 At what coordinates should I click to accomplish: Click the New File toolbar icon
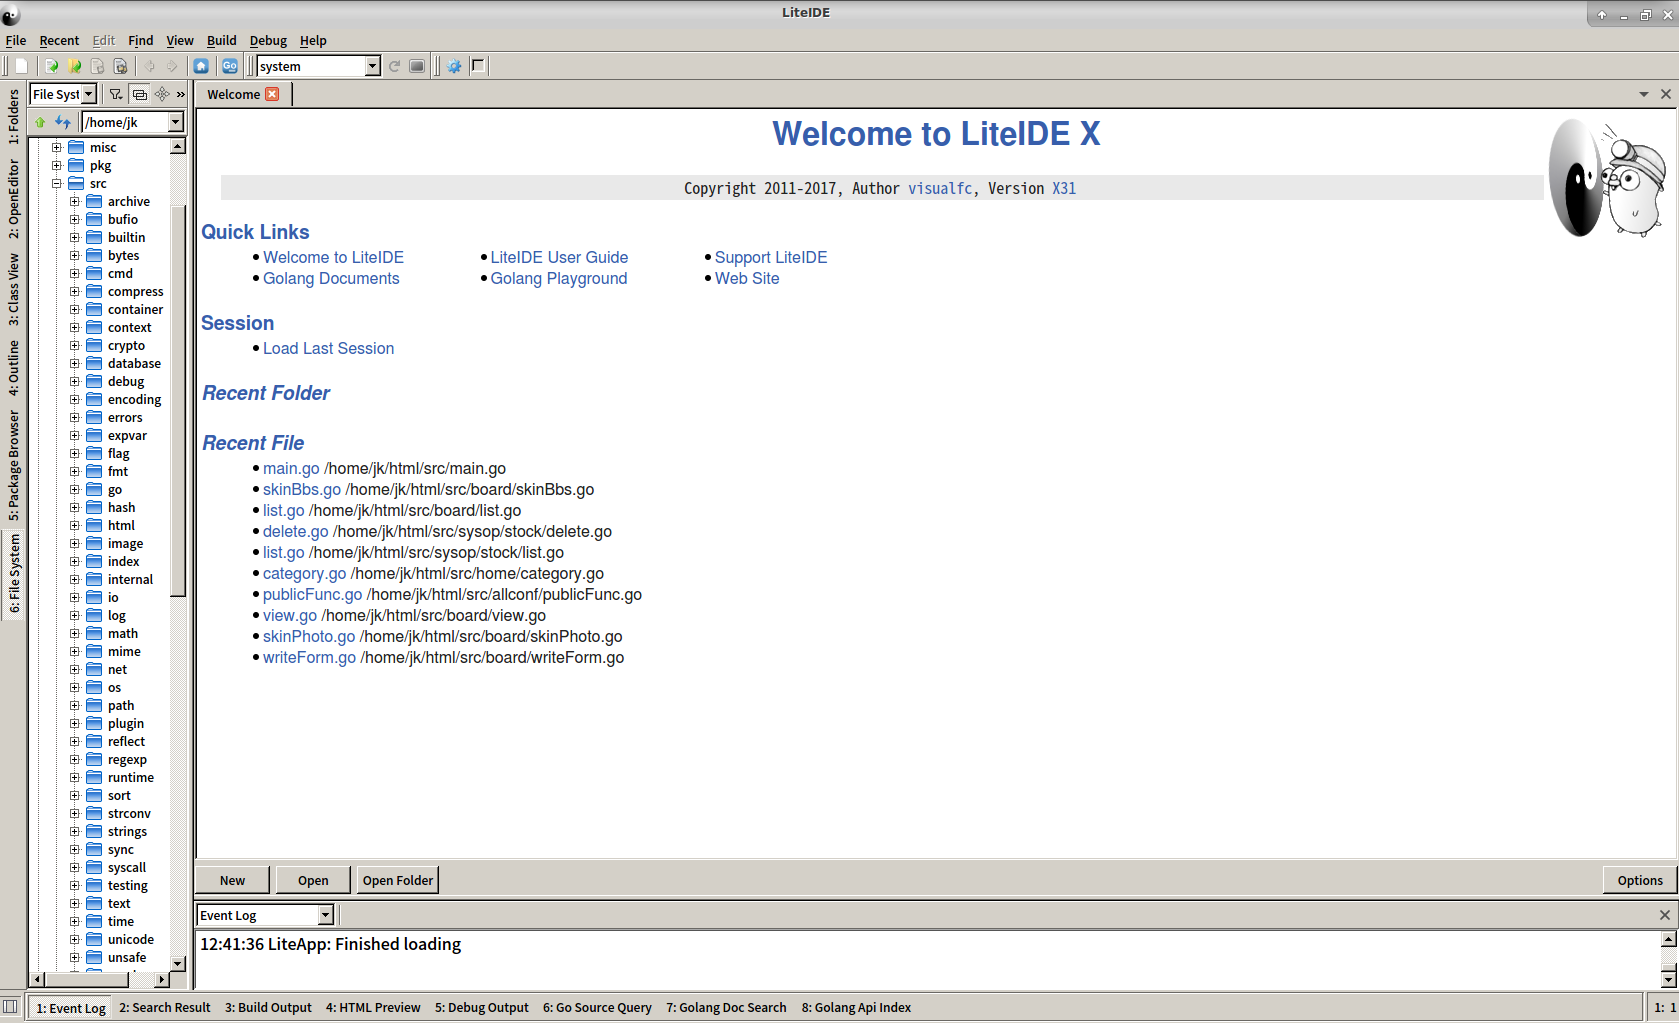[x=21, y=66]
